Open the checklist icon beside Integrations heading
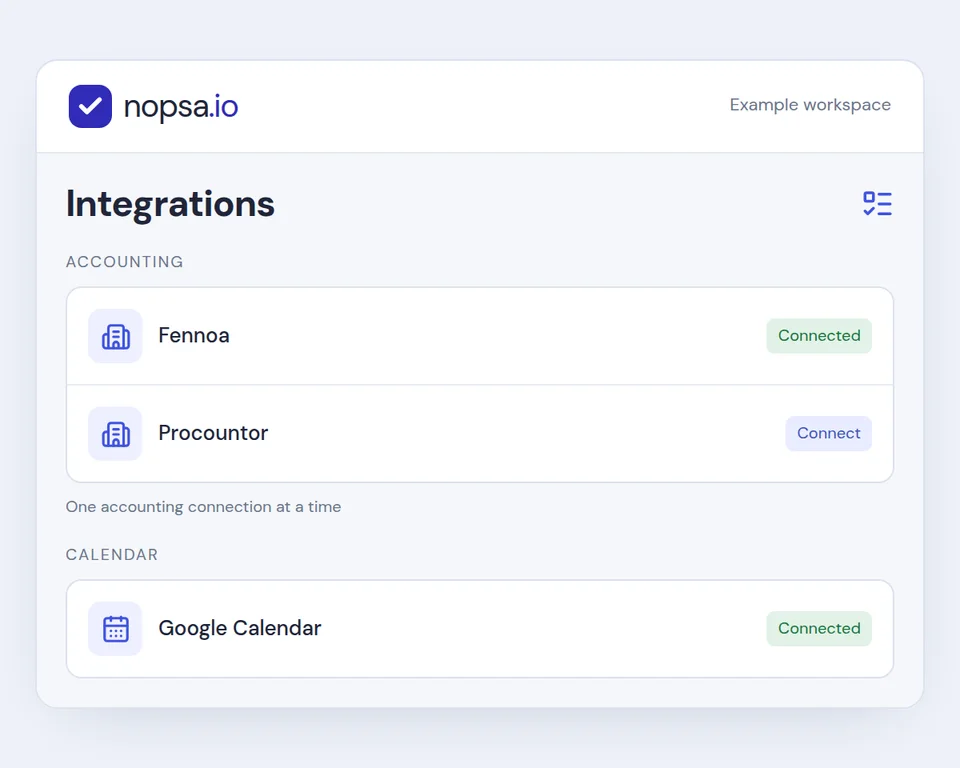The width and height of the screenshot is (960, 768). pyautogui.click(x=877, y=203)
